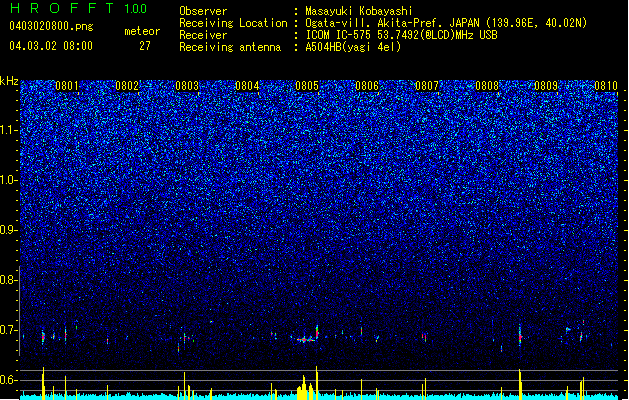Click the Receiver ICOM IC-575 text
629x400 pixels.
click(x=401, y=35)
